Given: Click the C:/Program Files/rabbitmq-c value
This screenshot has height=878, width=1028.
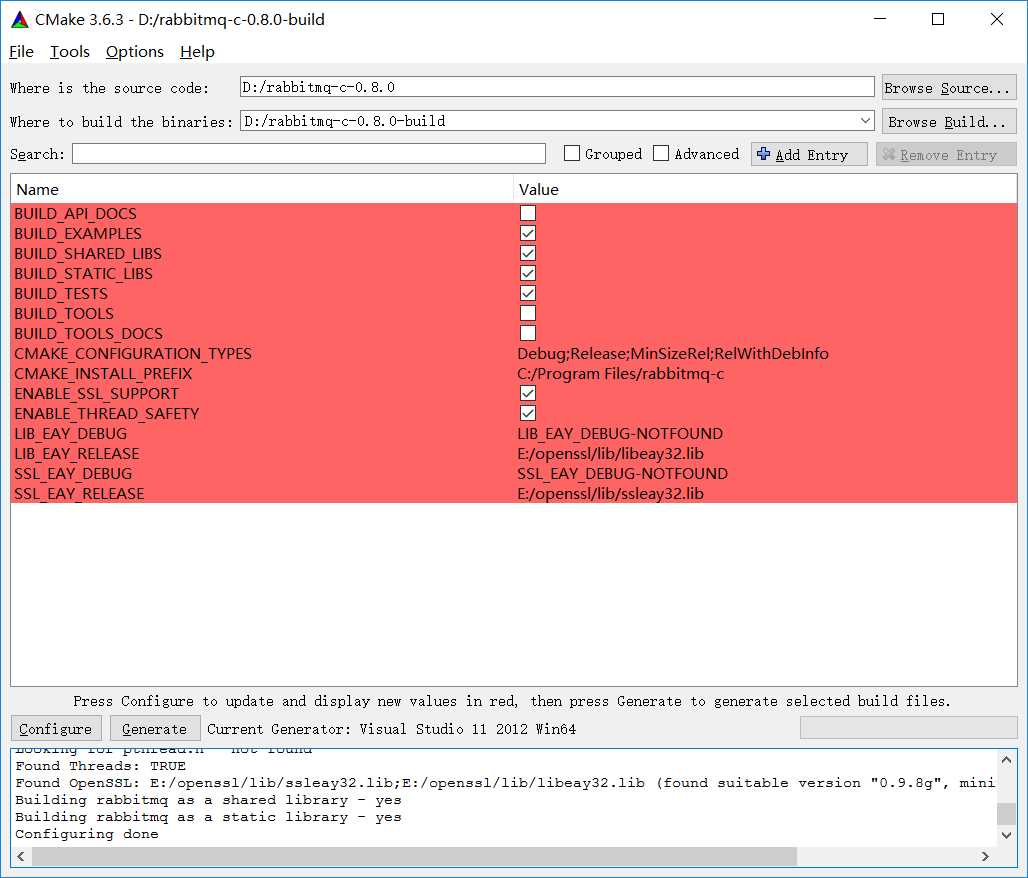Looking at the screenshot, I should 620,374.
